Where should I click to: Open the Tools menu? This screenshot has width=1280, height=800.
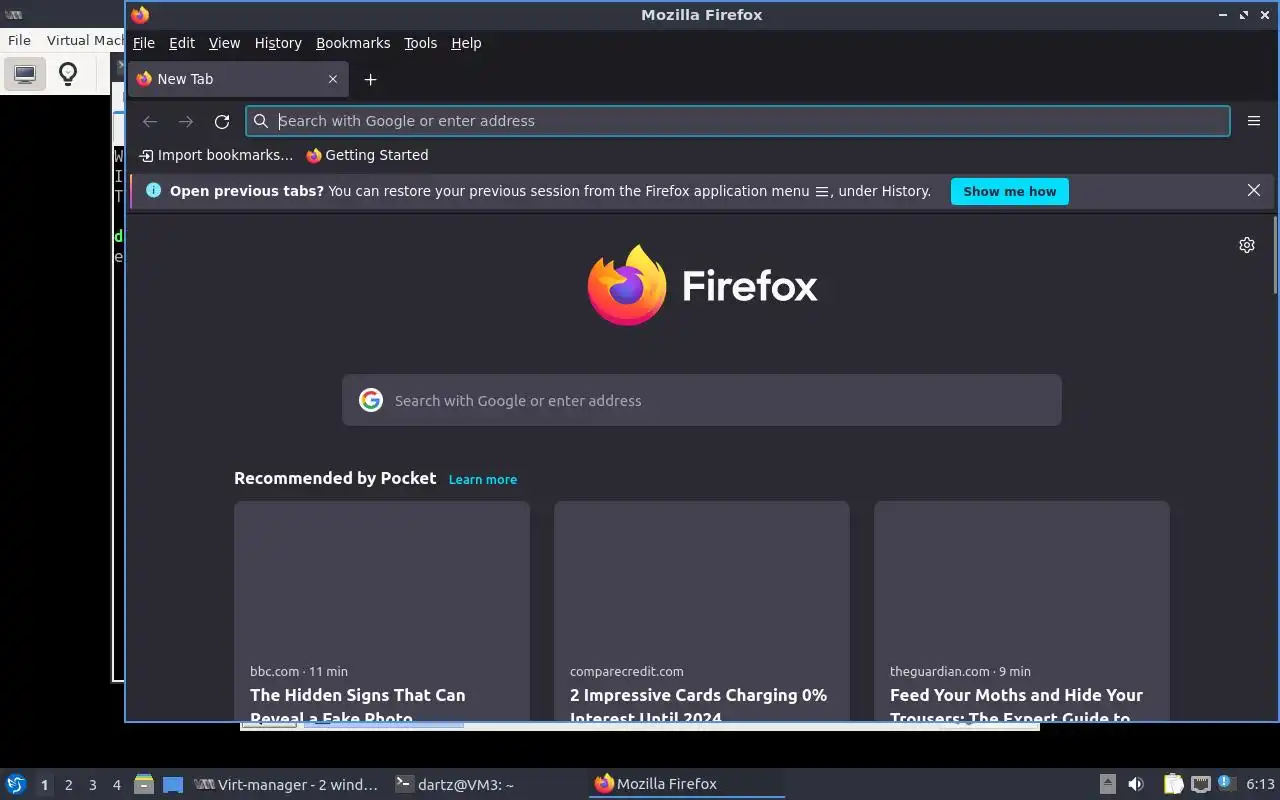coord(420,43)
